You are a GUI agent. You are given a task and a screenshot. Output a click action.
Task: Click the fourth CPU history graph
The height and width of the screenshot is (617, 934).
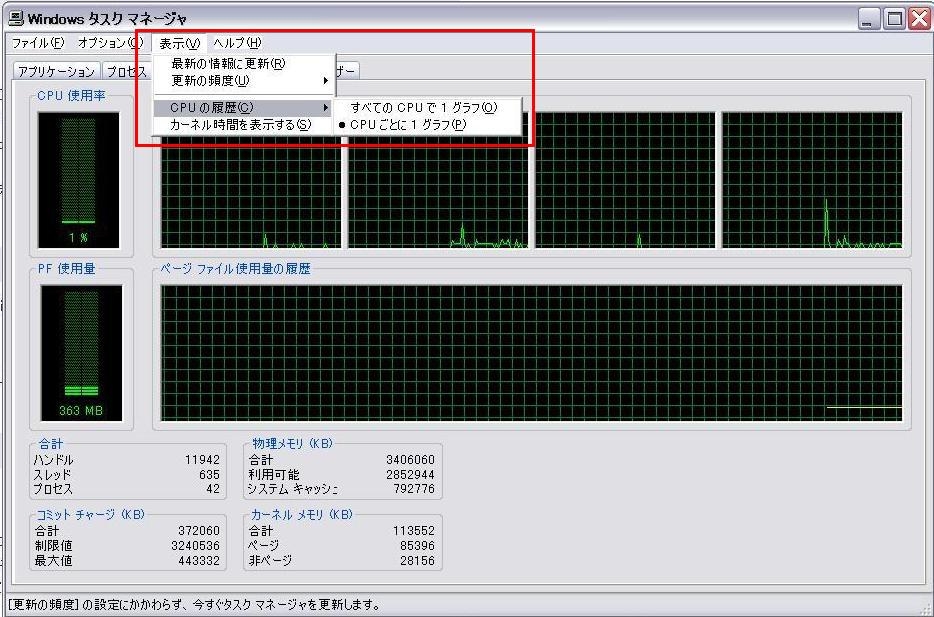(812, 180)
